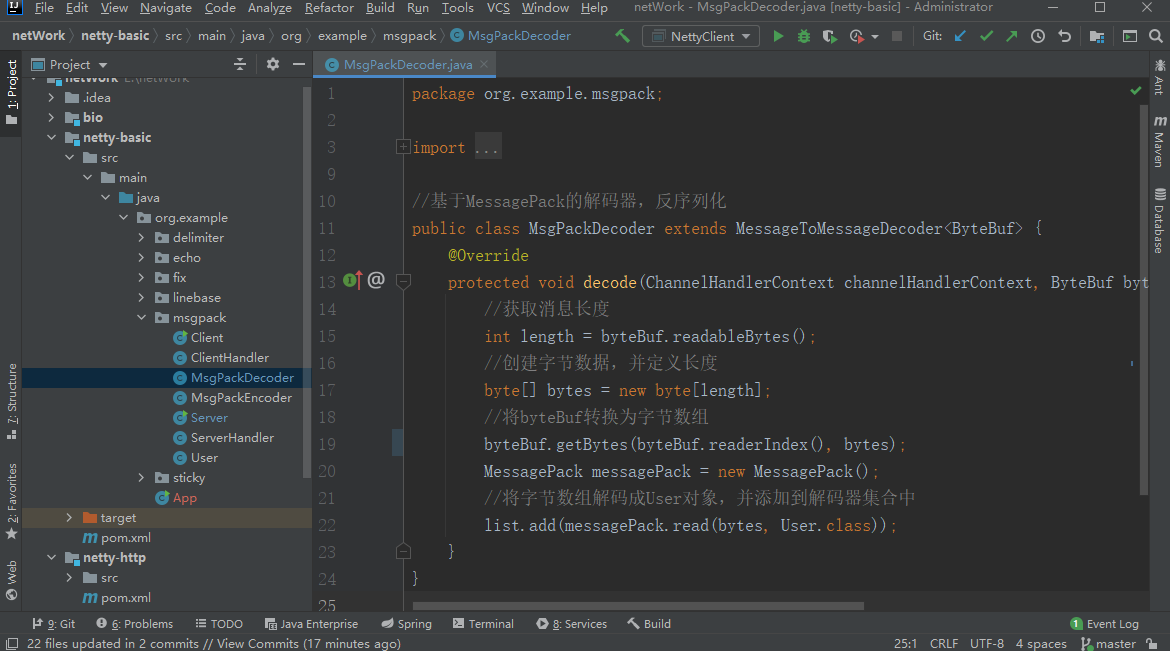The image size is (1170, 651).
Task: Open the Database tool window
Action: click(1160, 221)
